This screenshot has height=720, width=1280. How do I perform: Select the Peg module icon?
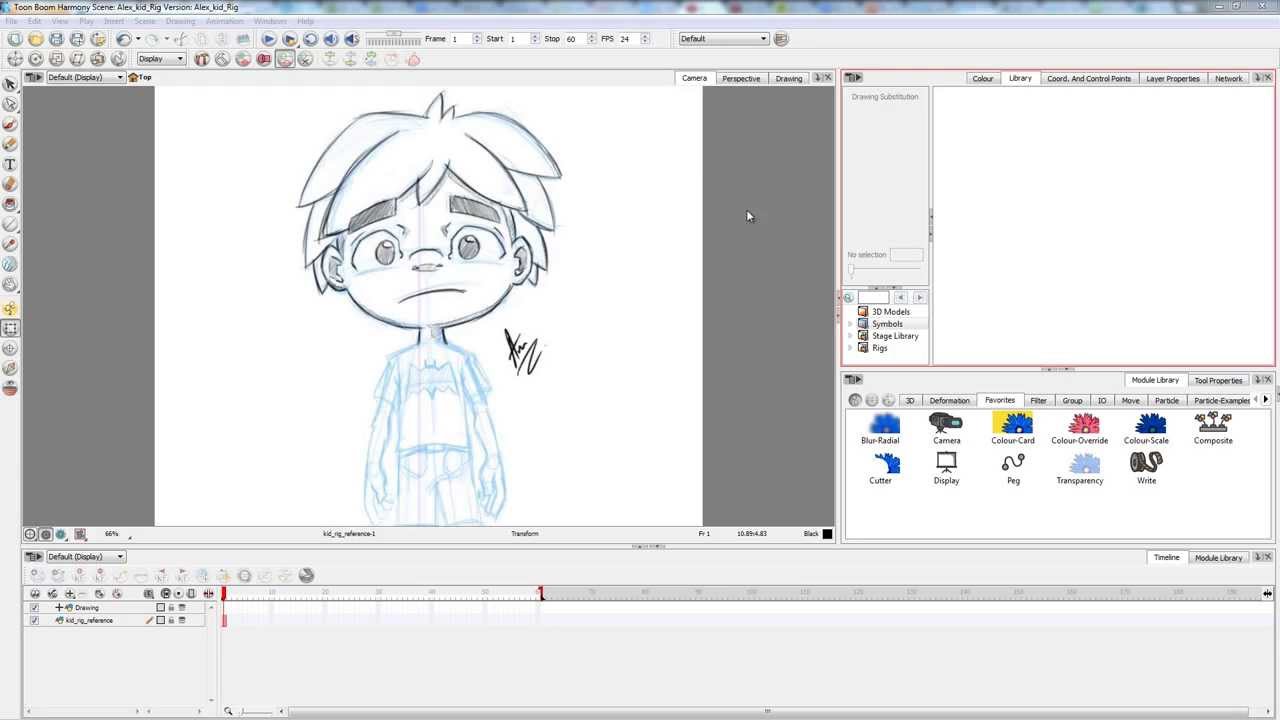[x=1013, y=464]
